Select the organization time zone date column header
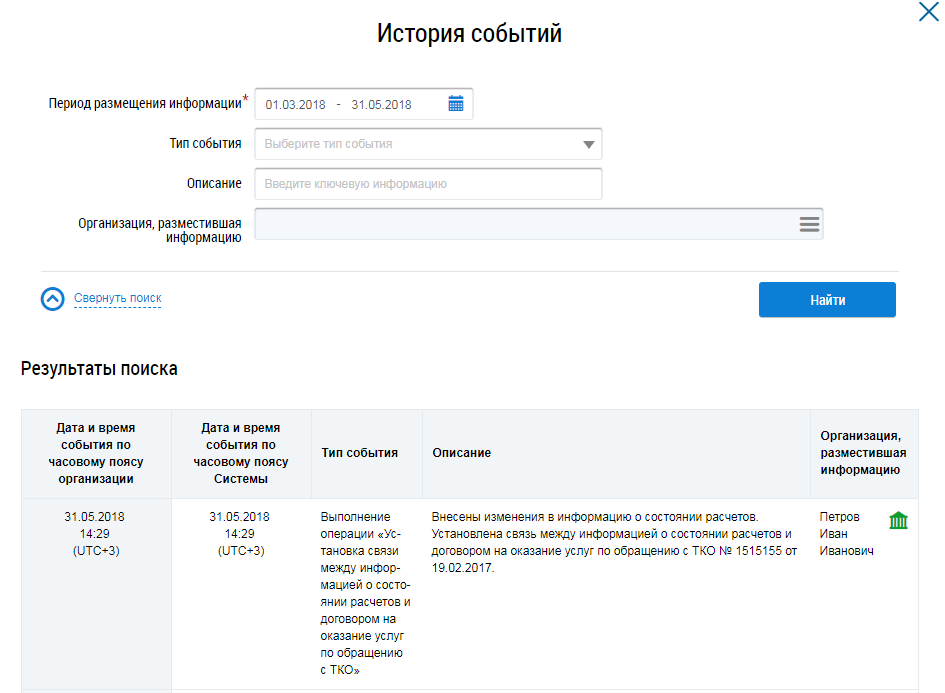Screen dimensions: 945x693 click(x=96, y=453)
